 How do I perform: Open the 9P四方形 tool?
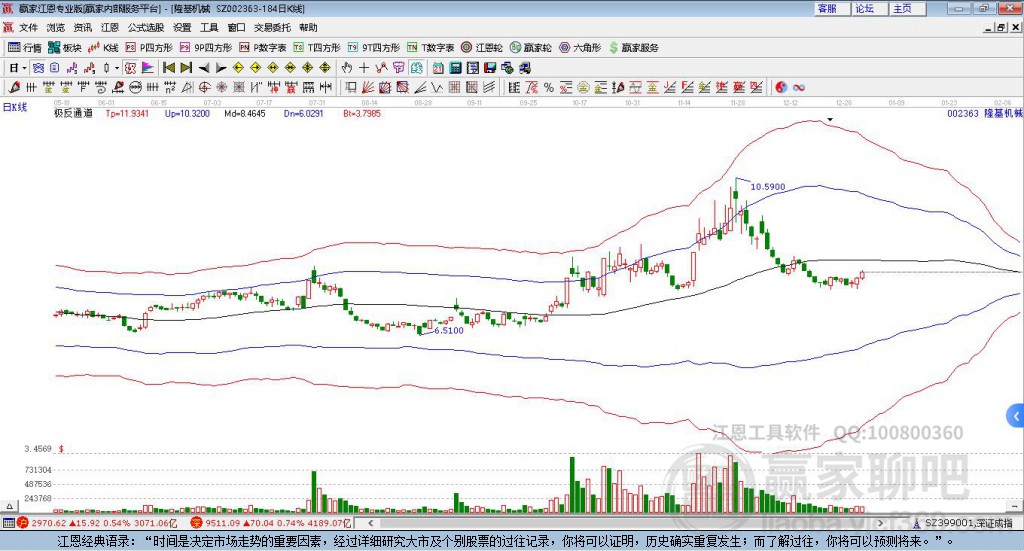coord(205,48)
